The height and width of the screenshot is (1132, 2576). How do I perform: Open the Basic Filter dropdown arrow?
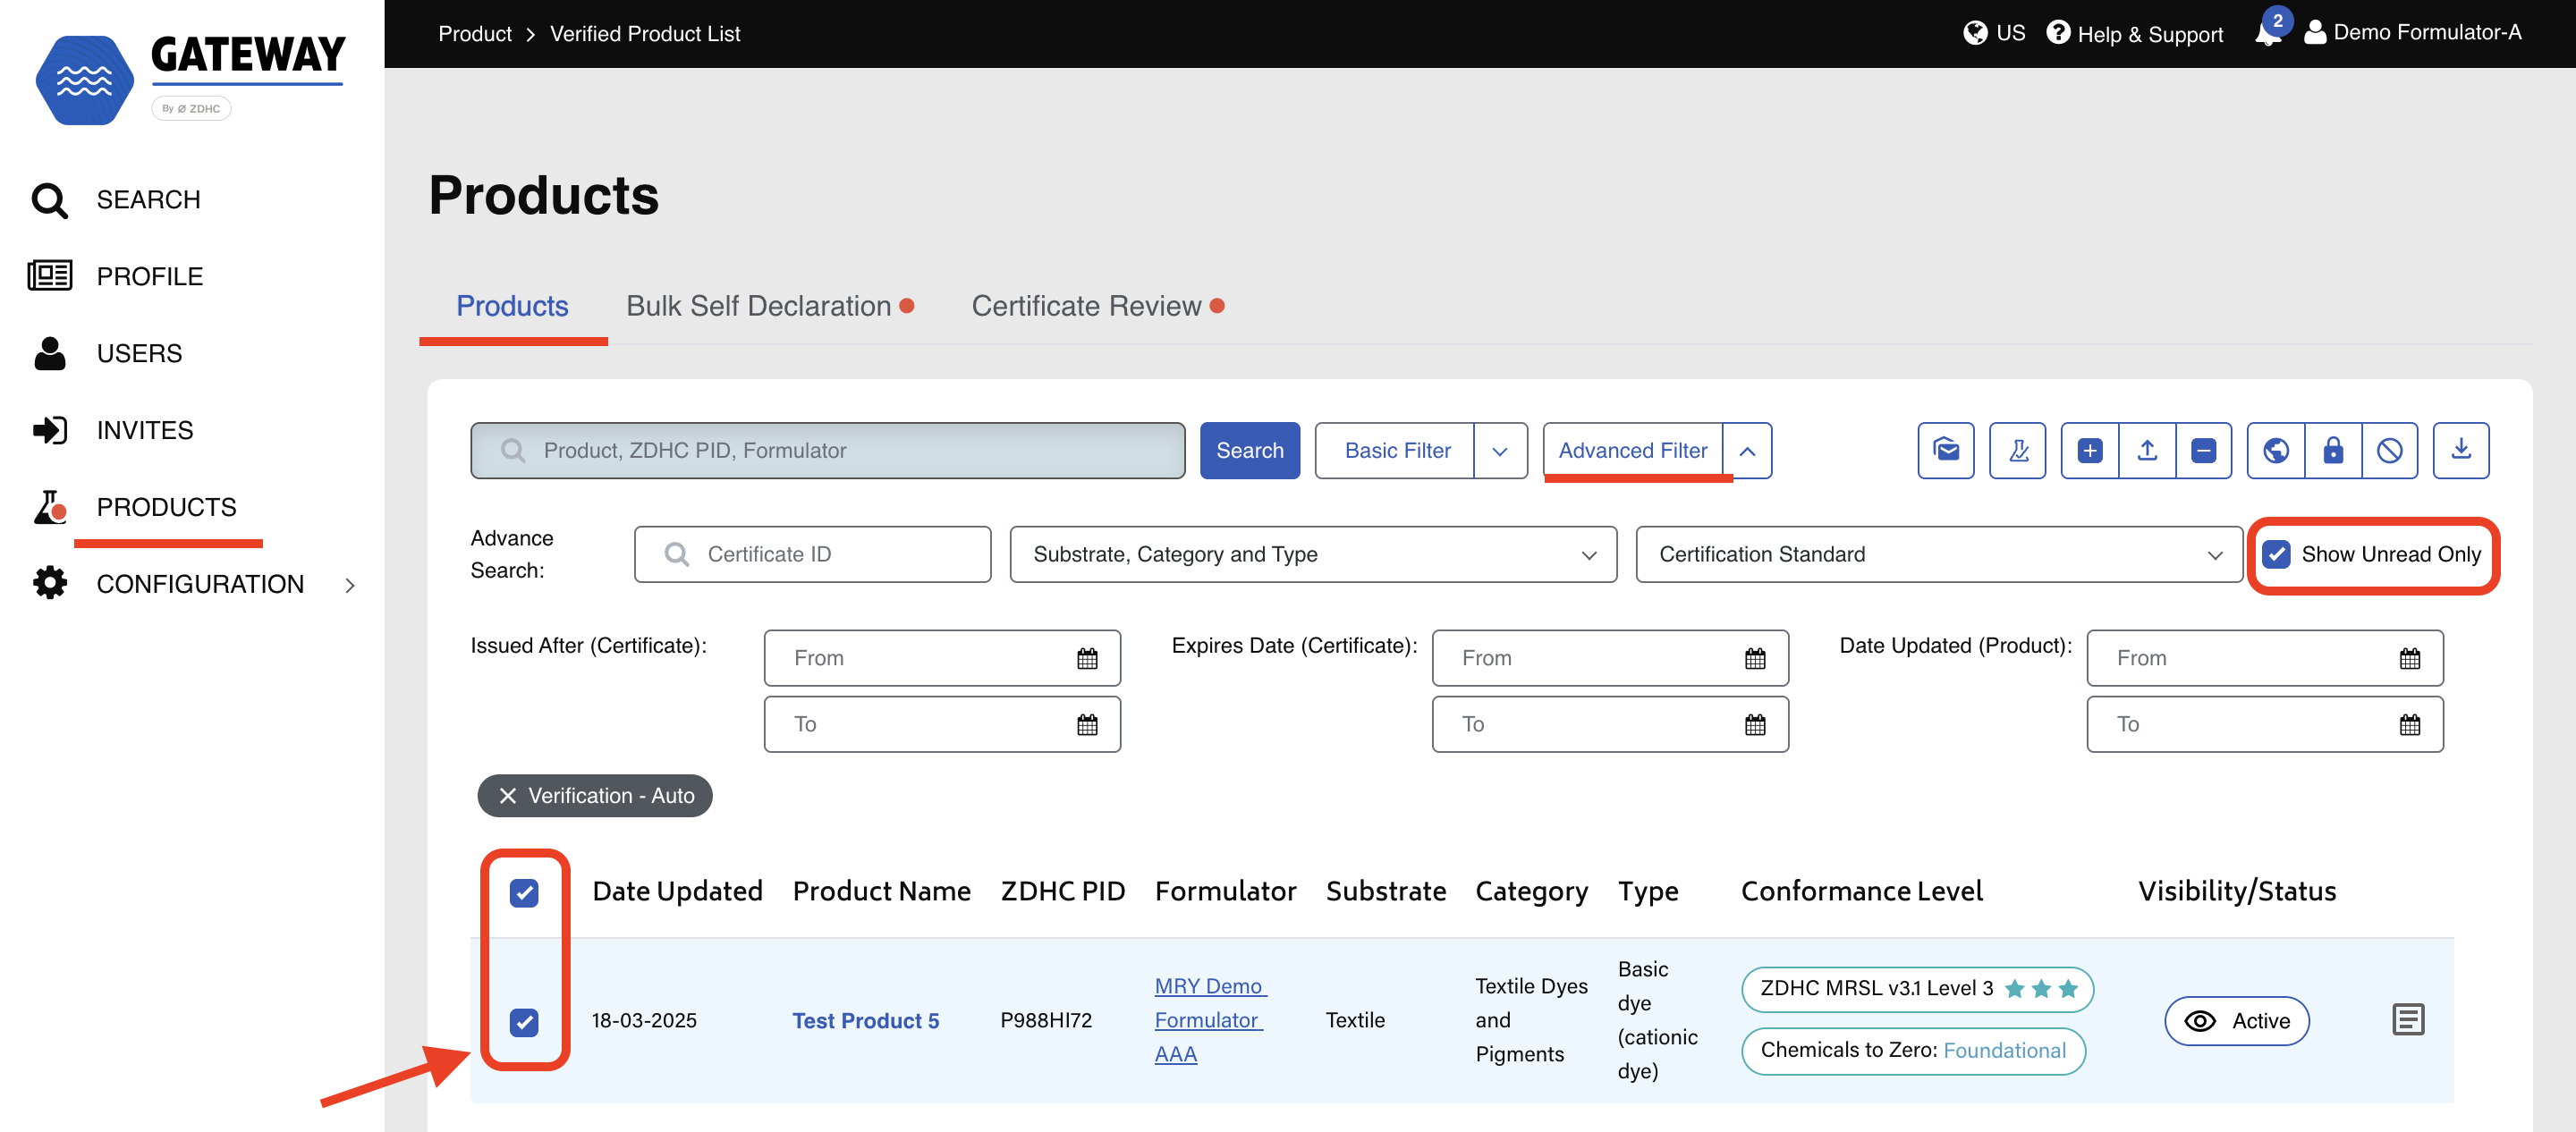1499,451
